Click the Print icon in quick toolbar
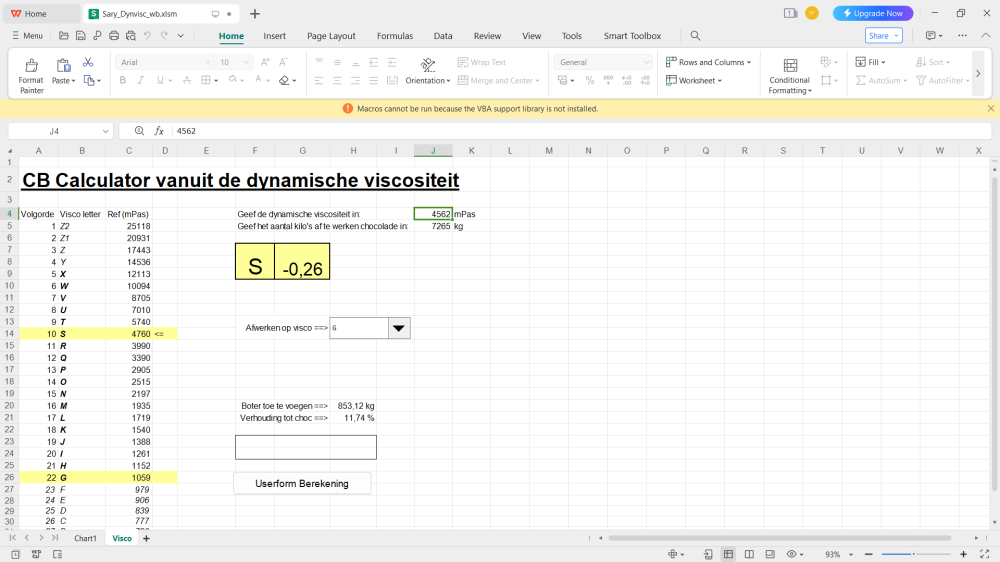This screenshot has width=1000, height=562. pyautogui.click(x=114, y=36)
